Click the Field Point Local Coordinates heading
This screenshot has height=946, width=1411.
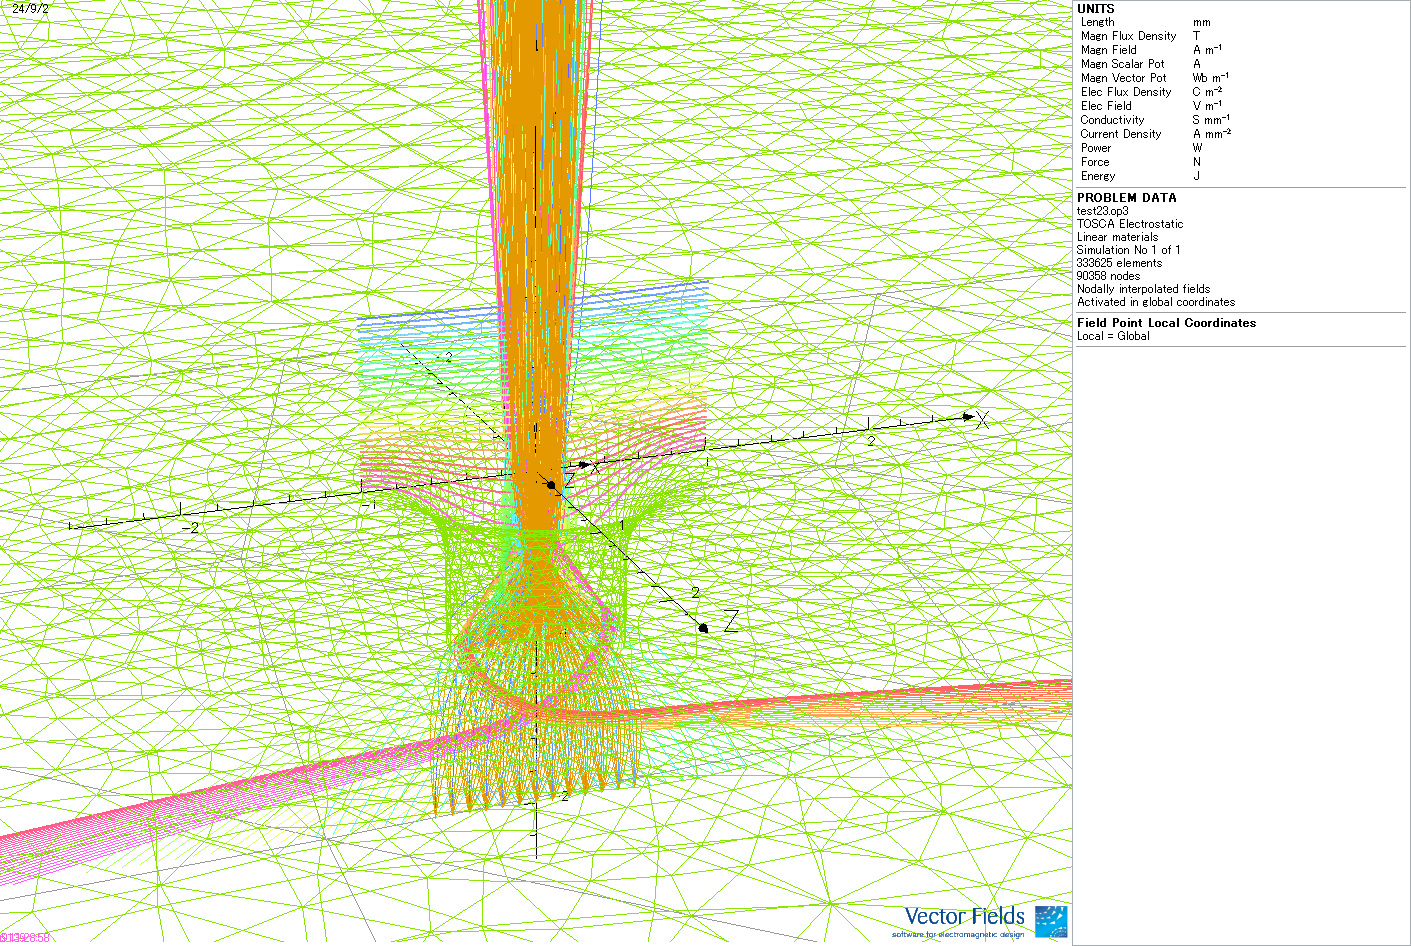point(1166,323)
